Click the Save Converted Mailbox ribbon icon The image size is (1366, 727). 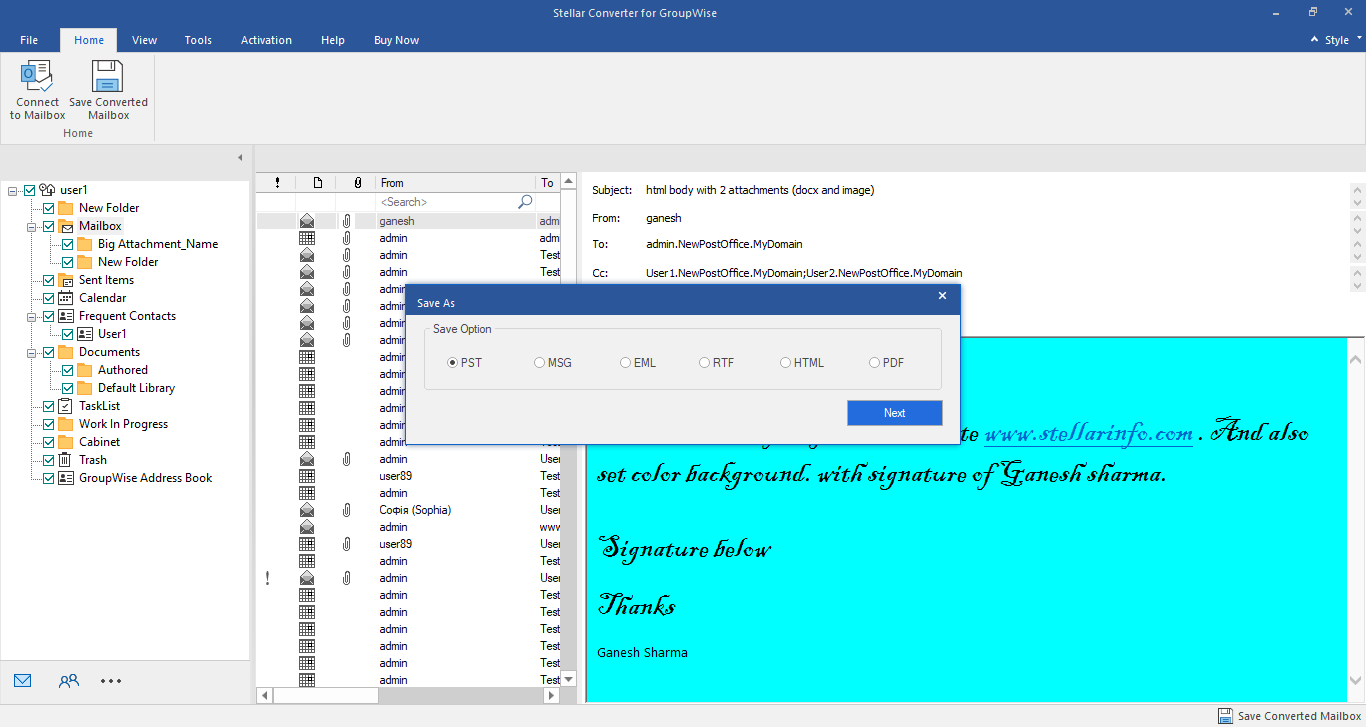tap(107, 76)
